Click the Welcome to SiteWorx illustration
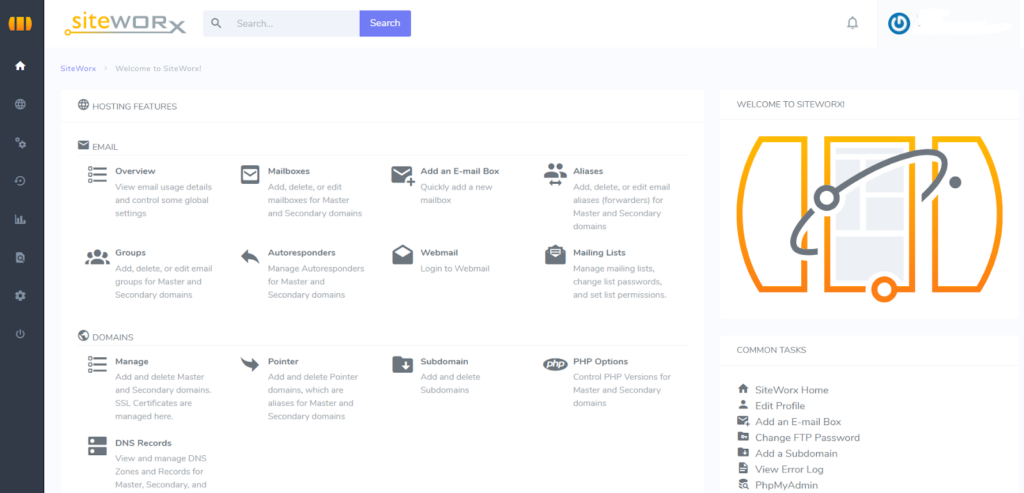The image size is (1024, 493). coord(870,219)
